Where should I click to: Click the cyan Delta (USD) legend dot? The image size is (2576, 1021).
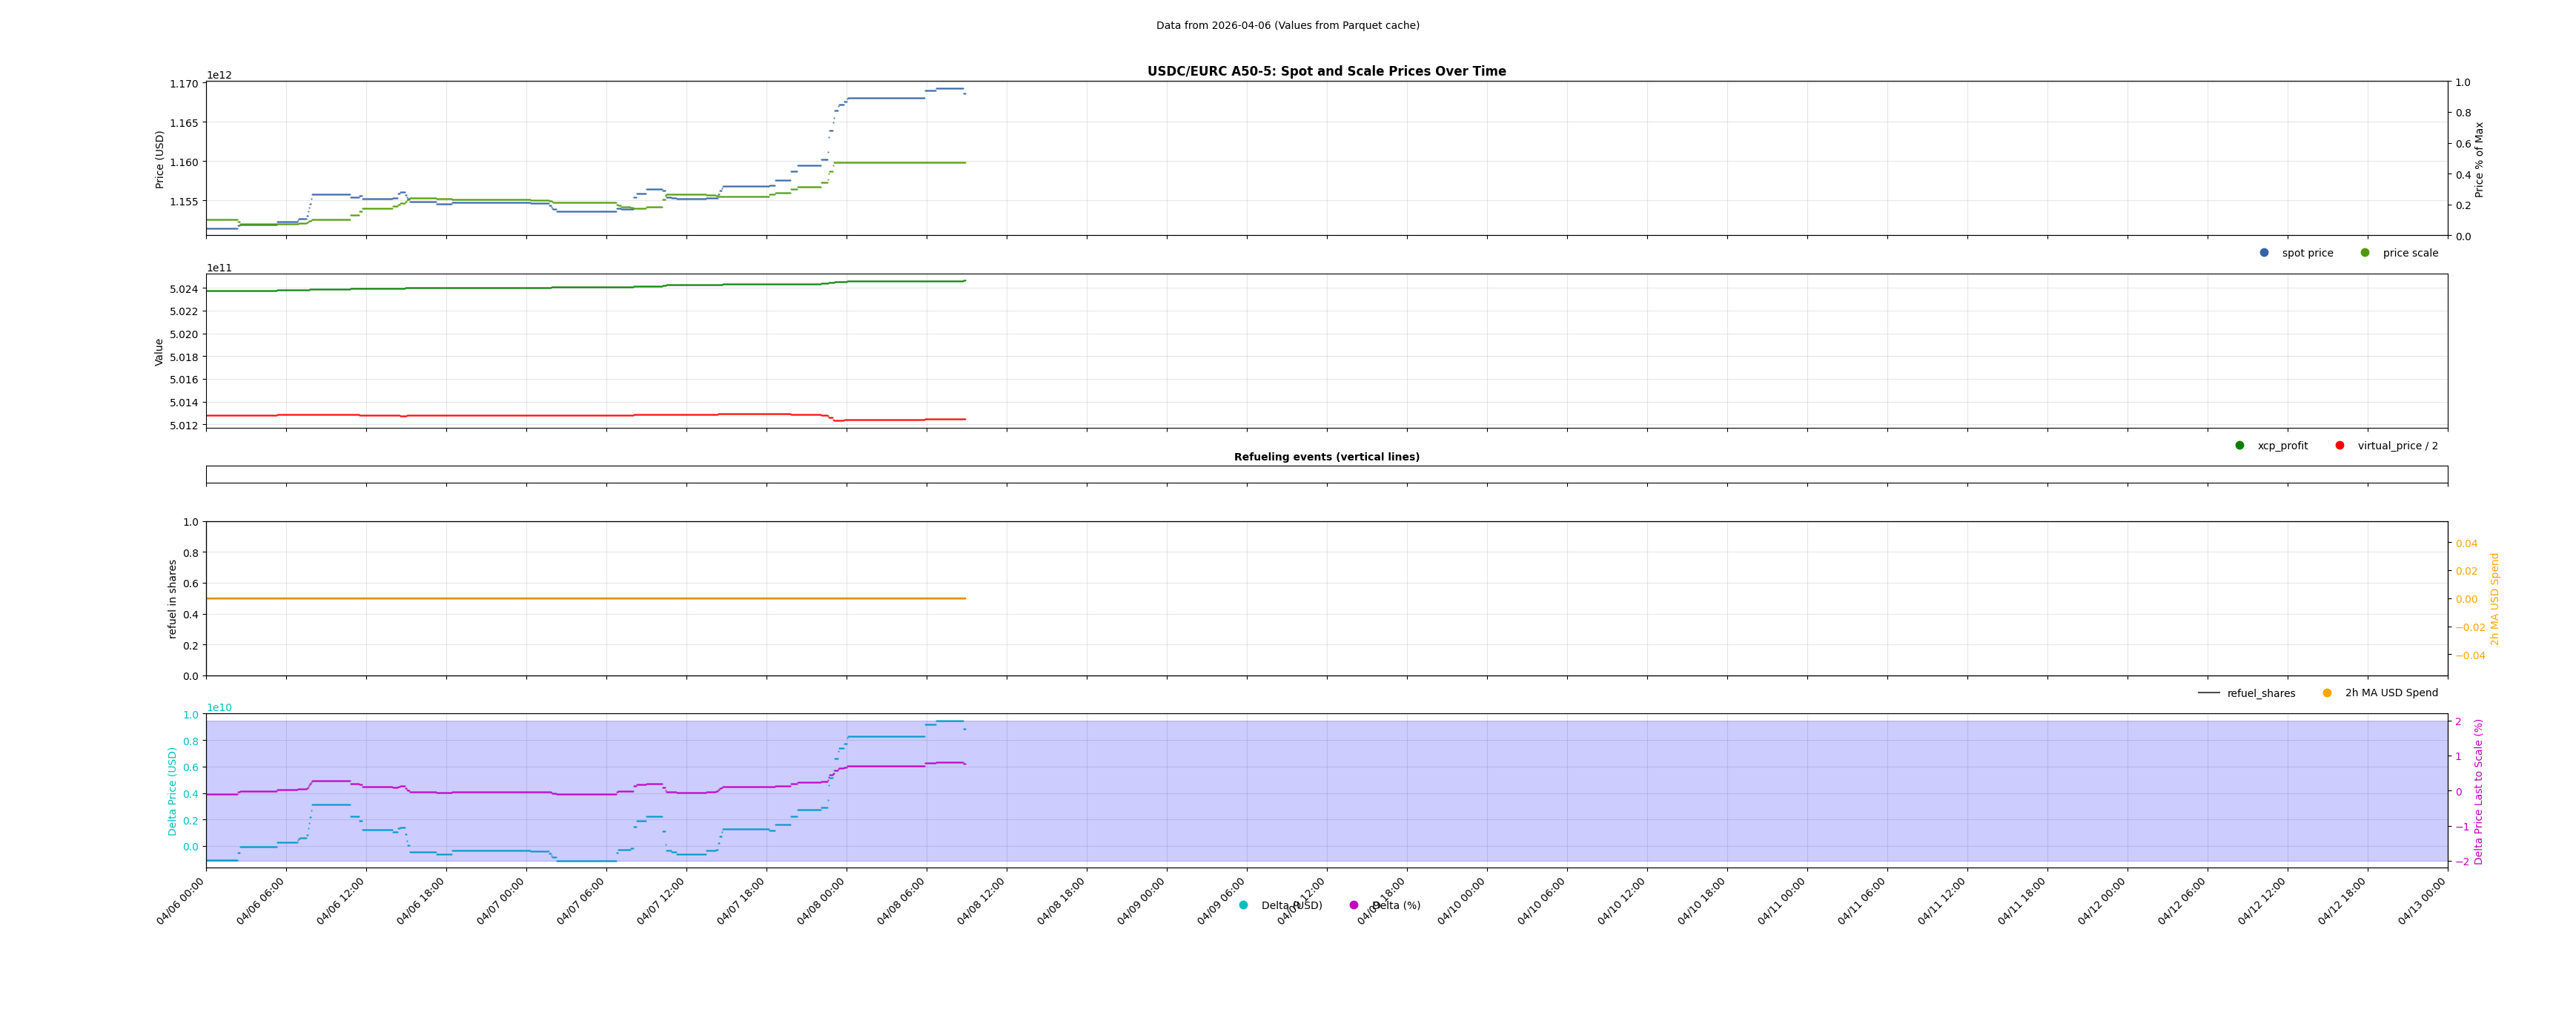[x=1243, y=905]
